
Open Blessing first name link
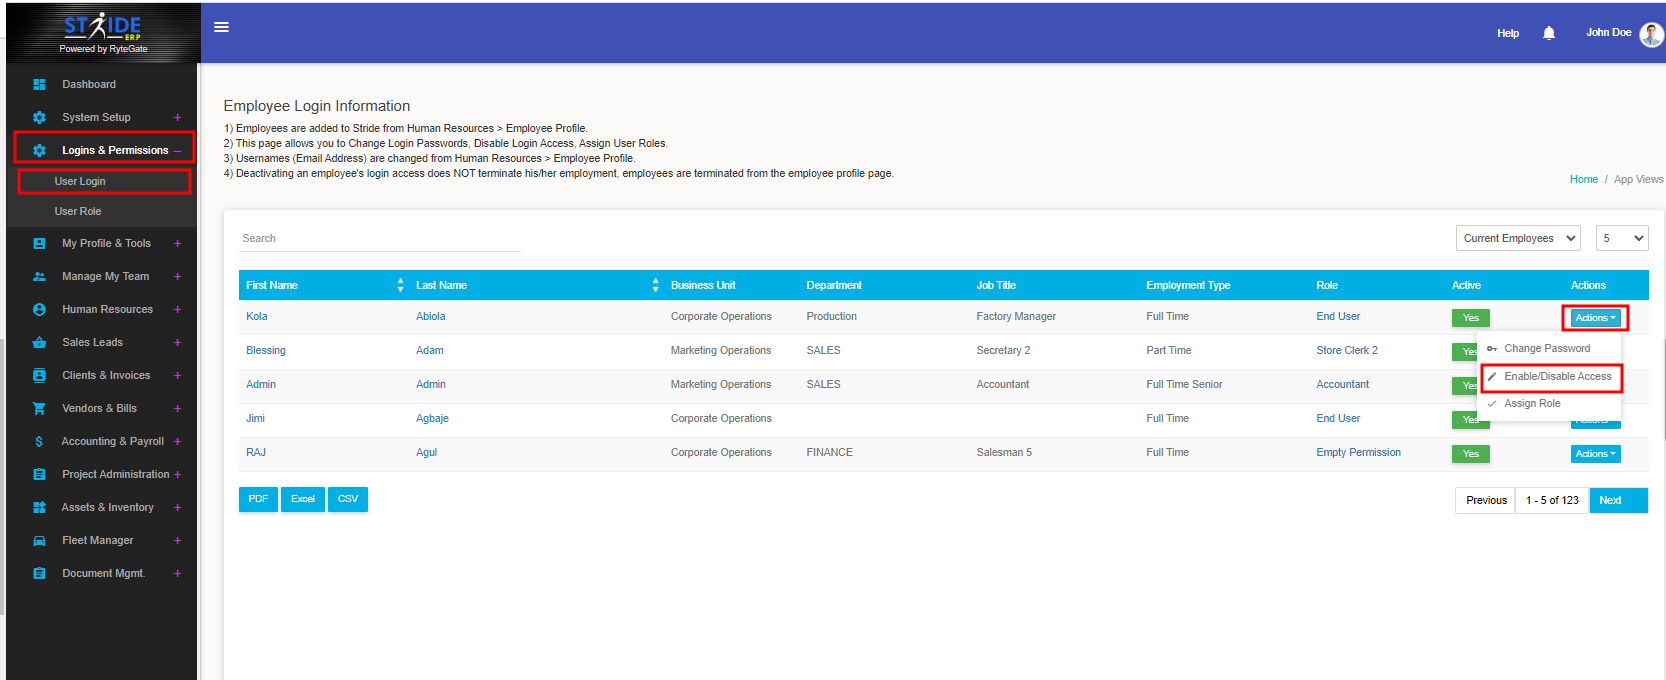[x=266, y=351]
